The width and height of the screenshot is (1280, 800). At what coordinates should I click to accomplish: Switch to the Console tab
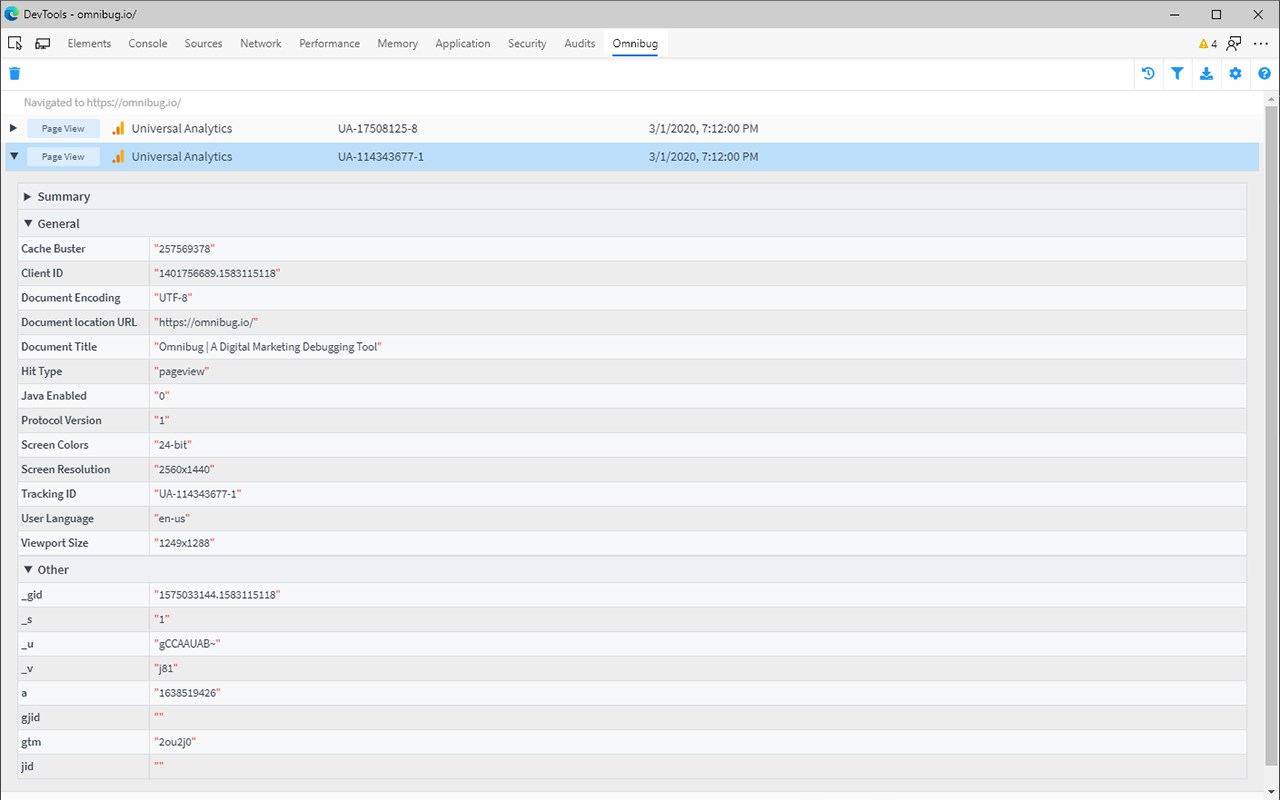coord(148,44)
